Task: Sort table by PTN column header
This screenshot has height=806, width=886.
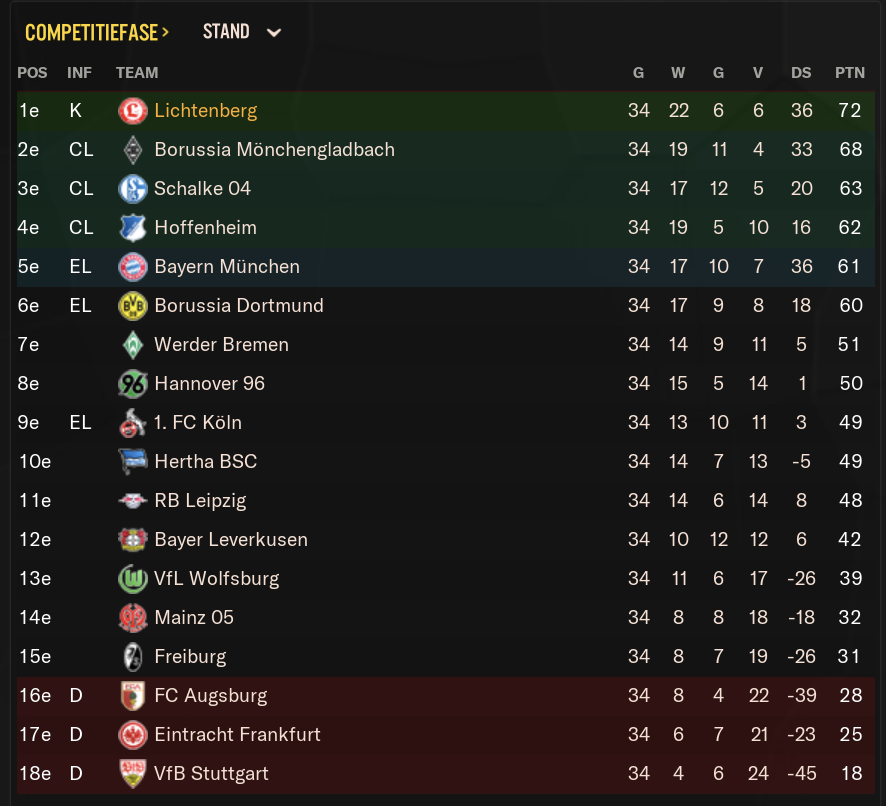Action: pyautogui.click(x=850, y=73)
